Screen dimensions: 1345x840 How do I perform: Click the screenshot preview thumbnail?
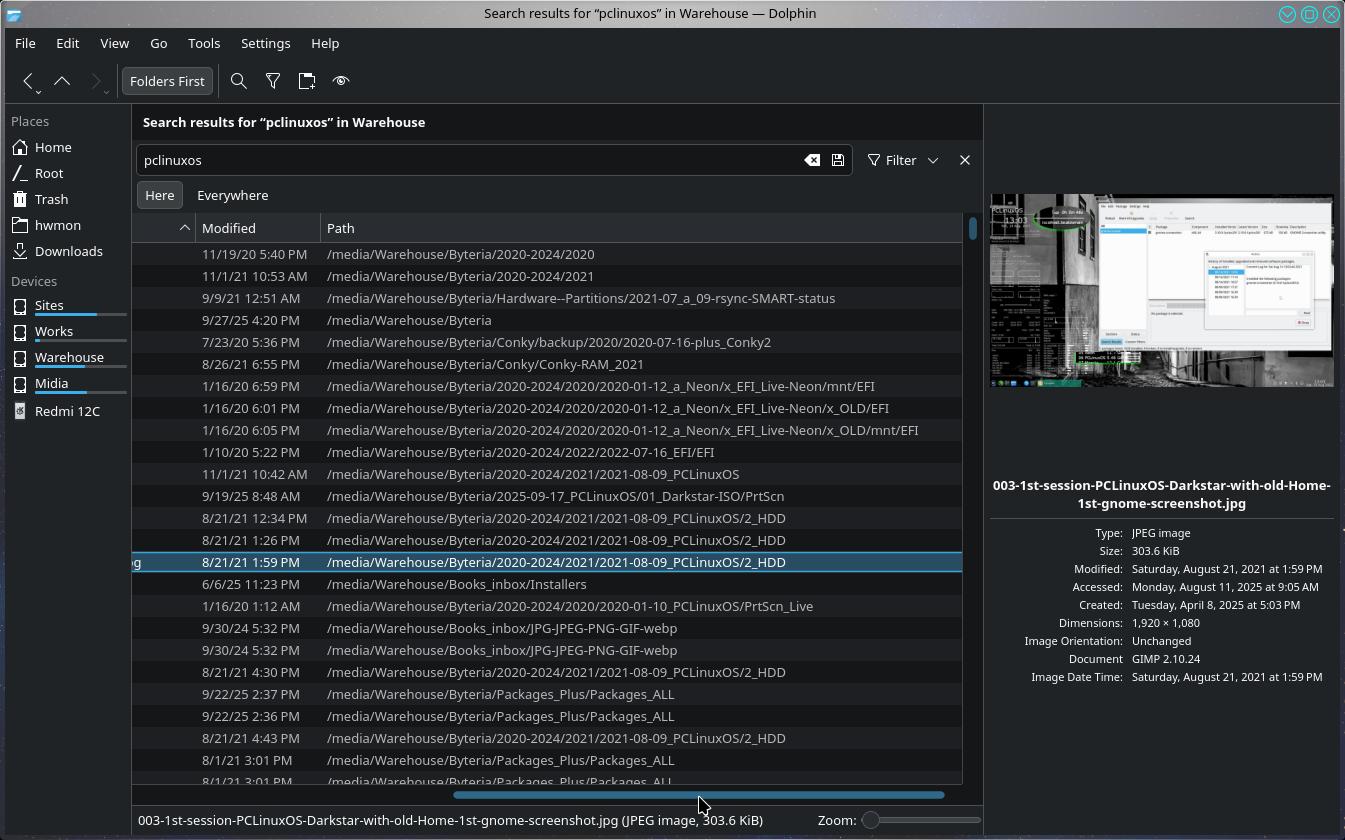1161,290
